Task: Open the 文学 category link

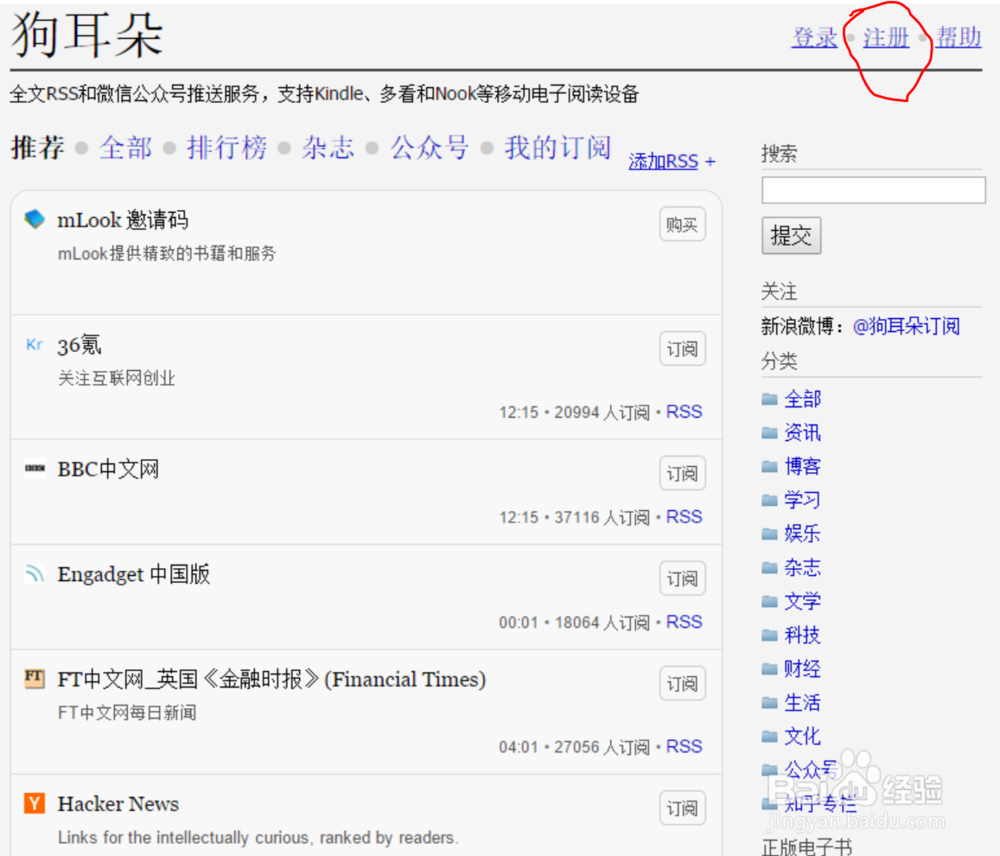Action: pyautogui.click(x=802, y=601)
